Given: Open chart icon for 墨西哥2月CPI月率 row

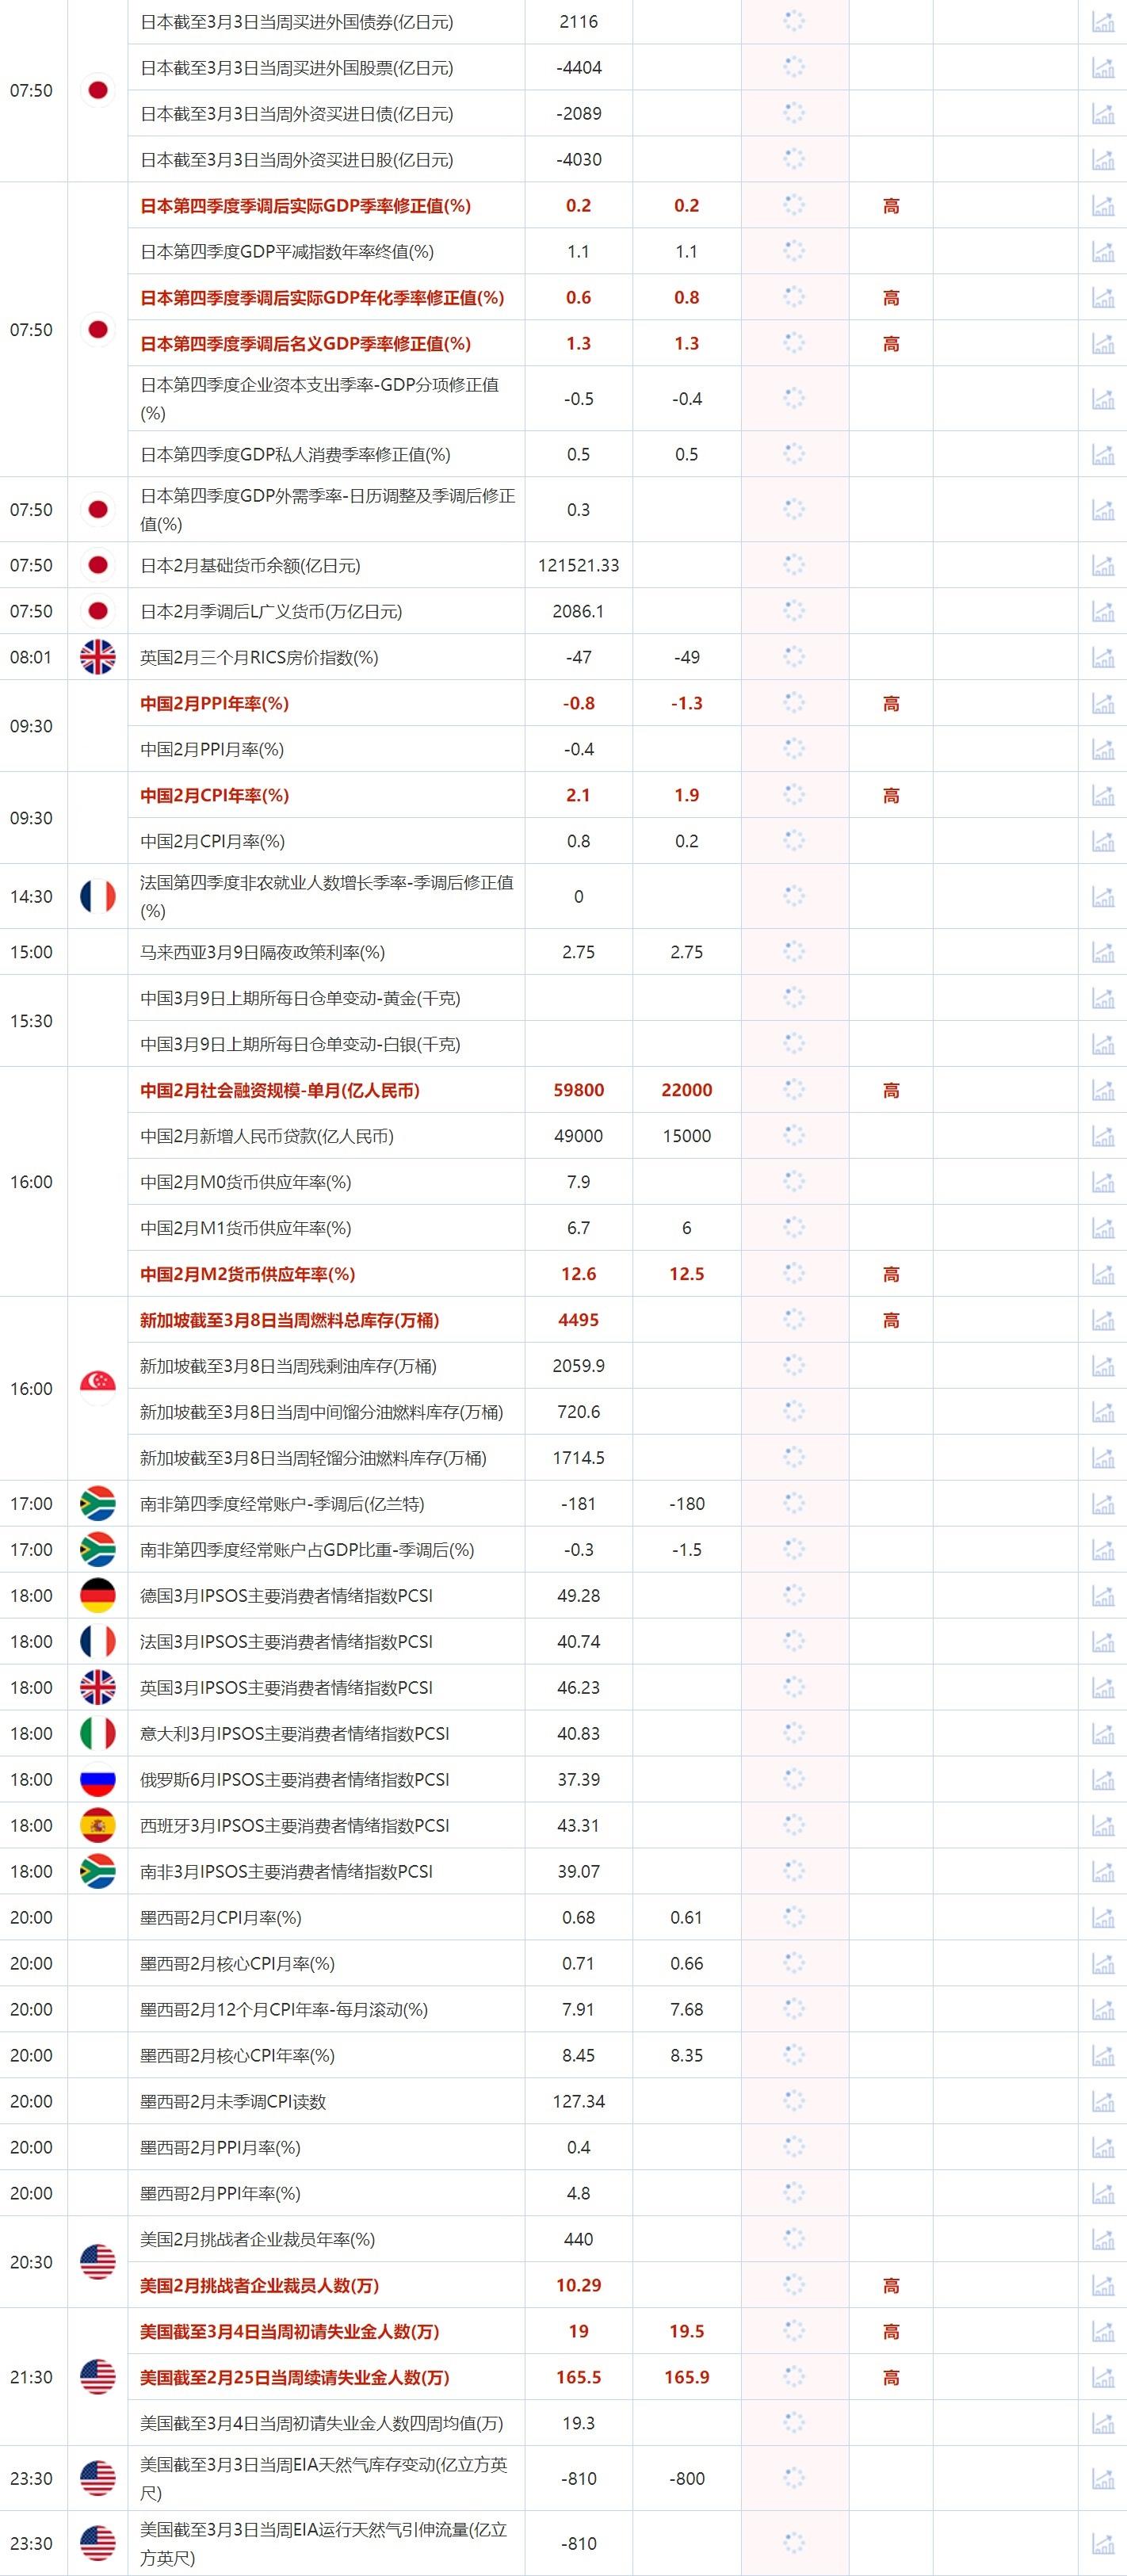Looking at the screenshot, I should (1103, 1919).
